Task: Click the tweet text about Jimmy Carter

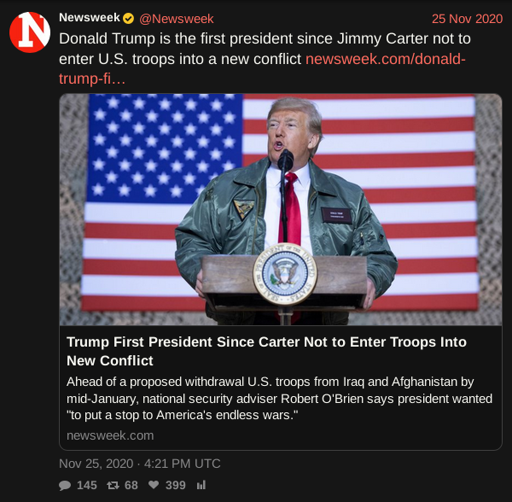Action: tap(265, 49)
